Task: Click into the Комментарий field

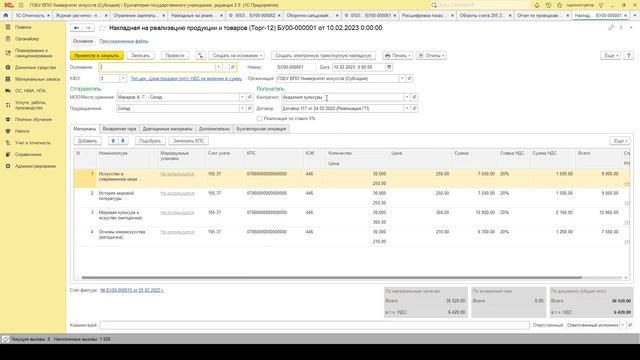Action: pyautogui.click(x=314, y=325)
